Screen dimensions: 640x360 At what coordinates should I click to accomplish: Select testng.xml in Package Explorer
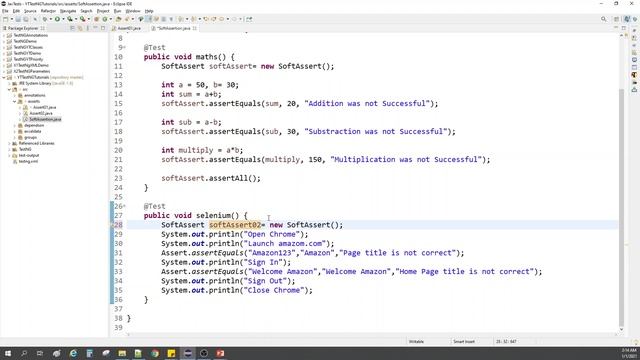coord(28,161)
